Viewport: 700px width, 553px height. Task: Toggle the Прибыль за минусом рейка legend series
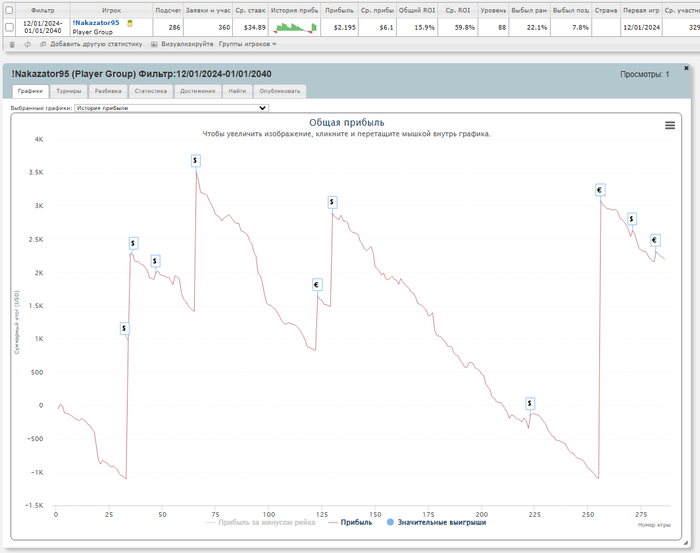coord(261,522)
